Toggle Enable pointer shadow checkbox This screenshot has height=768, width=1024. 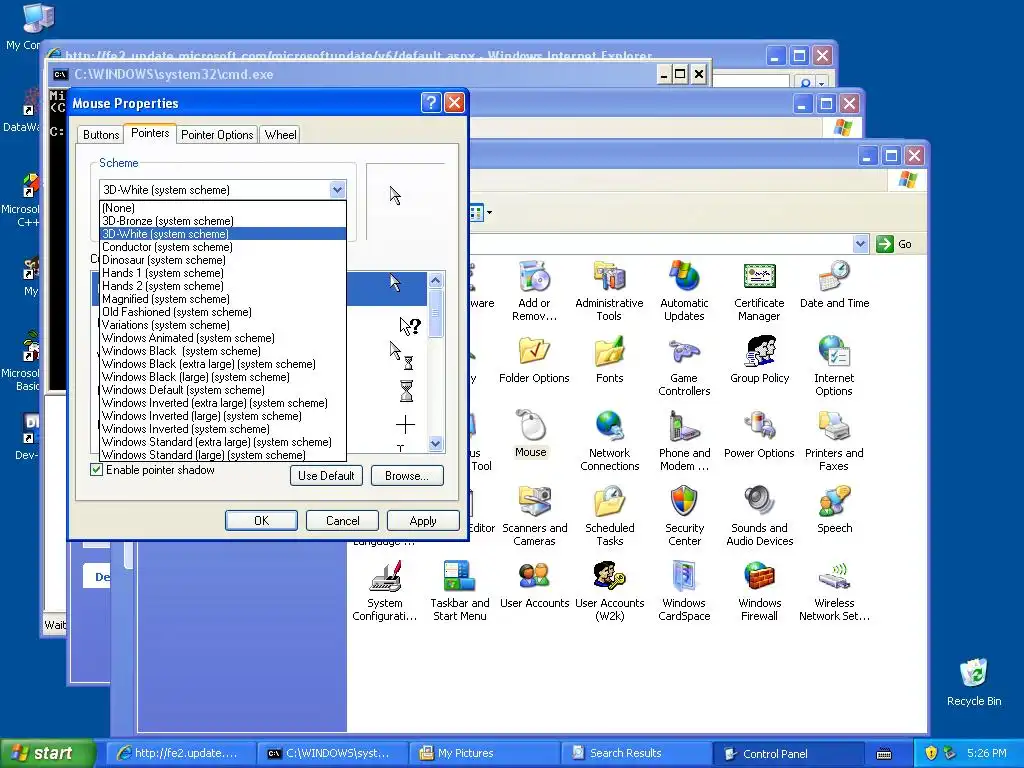[97, 470]
